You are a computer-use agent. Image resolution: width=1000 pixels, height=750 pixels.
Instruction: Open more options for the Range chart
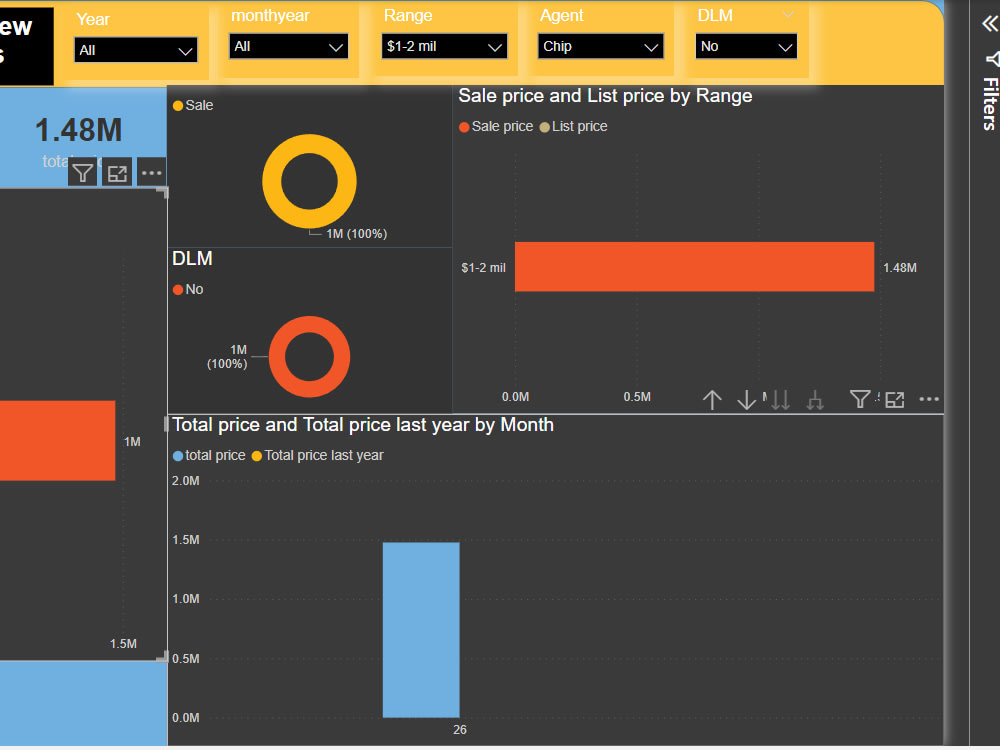coord(928,399)
